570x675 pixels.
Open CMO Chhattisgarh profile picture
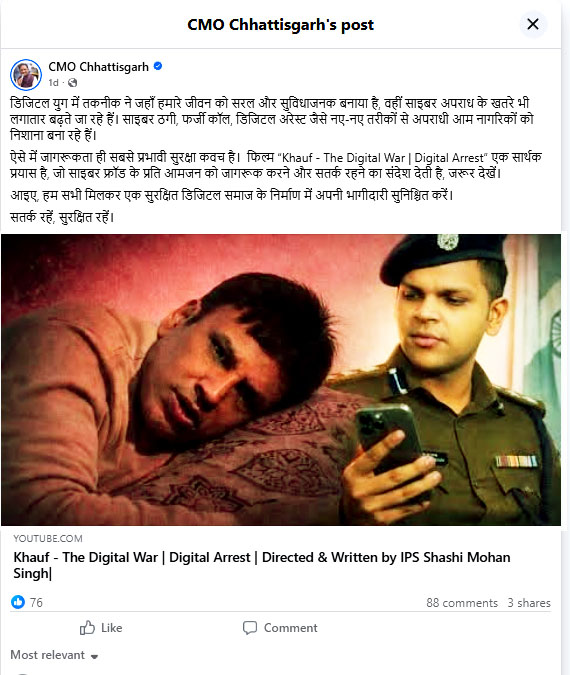(x=26, y=74)
